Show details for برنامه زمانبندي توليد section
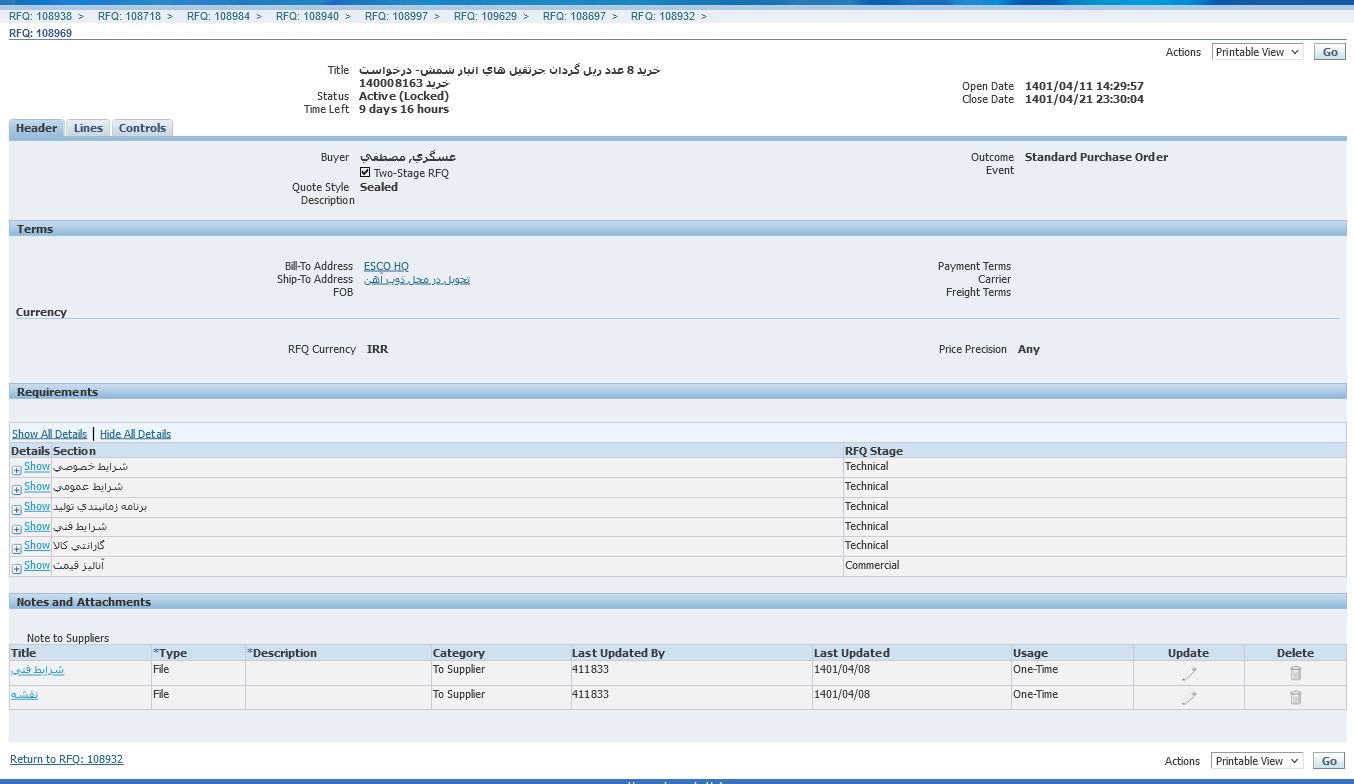Screen dimensions: 1354x784 (x=37, y=506)
